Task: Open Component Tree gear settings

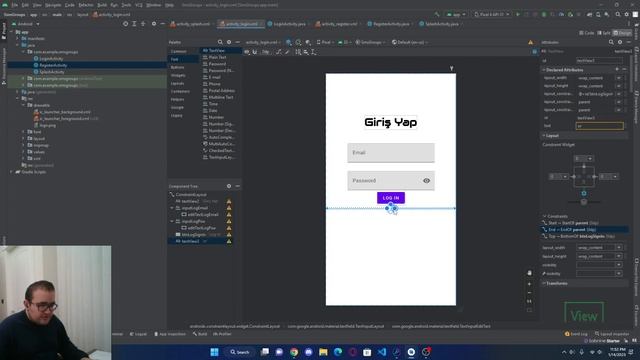Action: click(229, 186)
